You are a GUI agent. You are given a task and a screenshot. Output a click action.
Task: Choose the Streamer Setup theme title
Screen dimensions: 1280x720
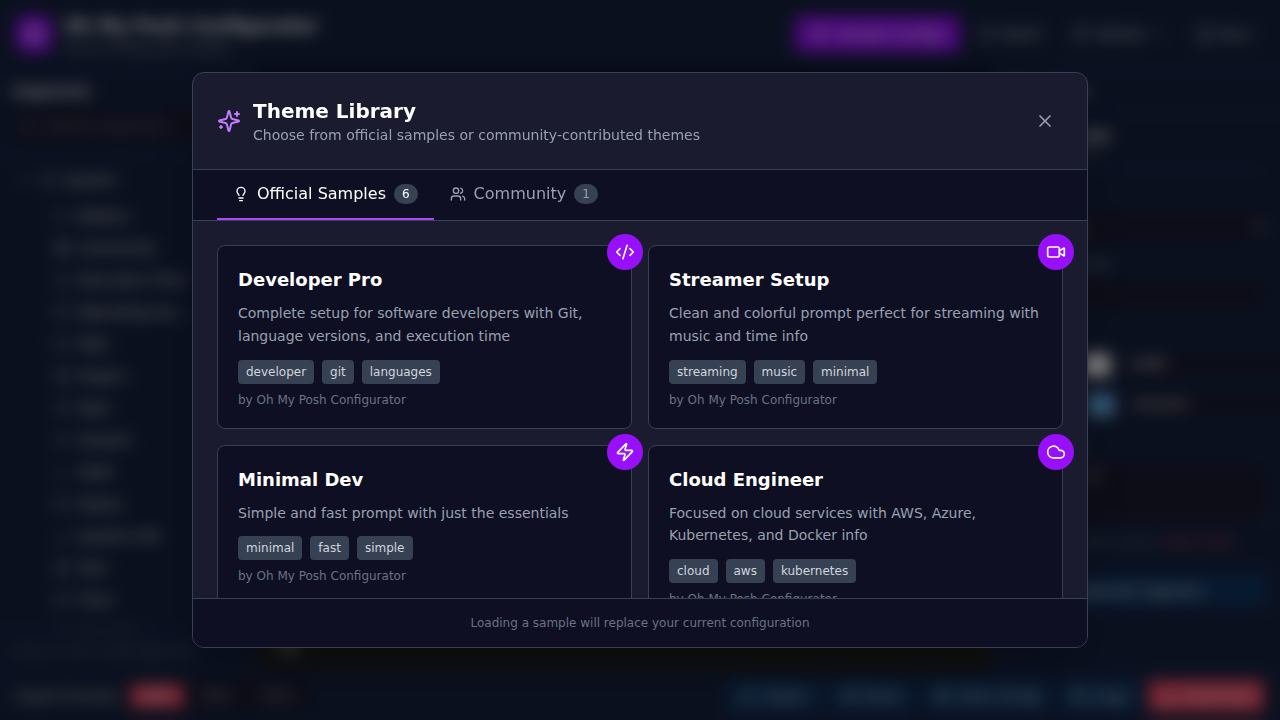(x=748, y=280)
